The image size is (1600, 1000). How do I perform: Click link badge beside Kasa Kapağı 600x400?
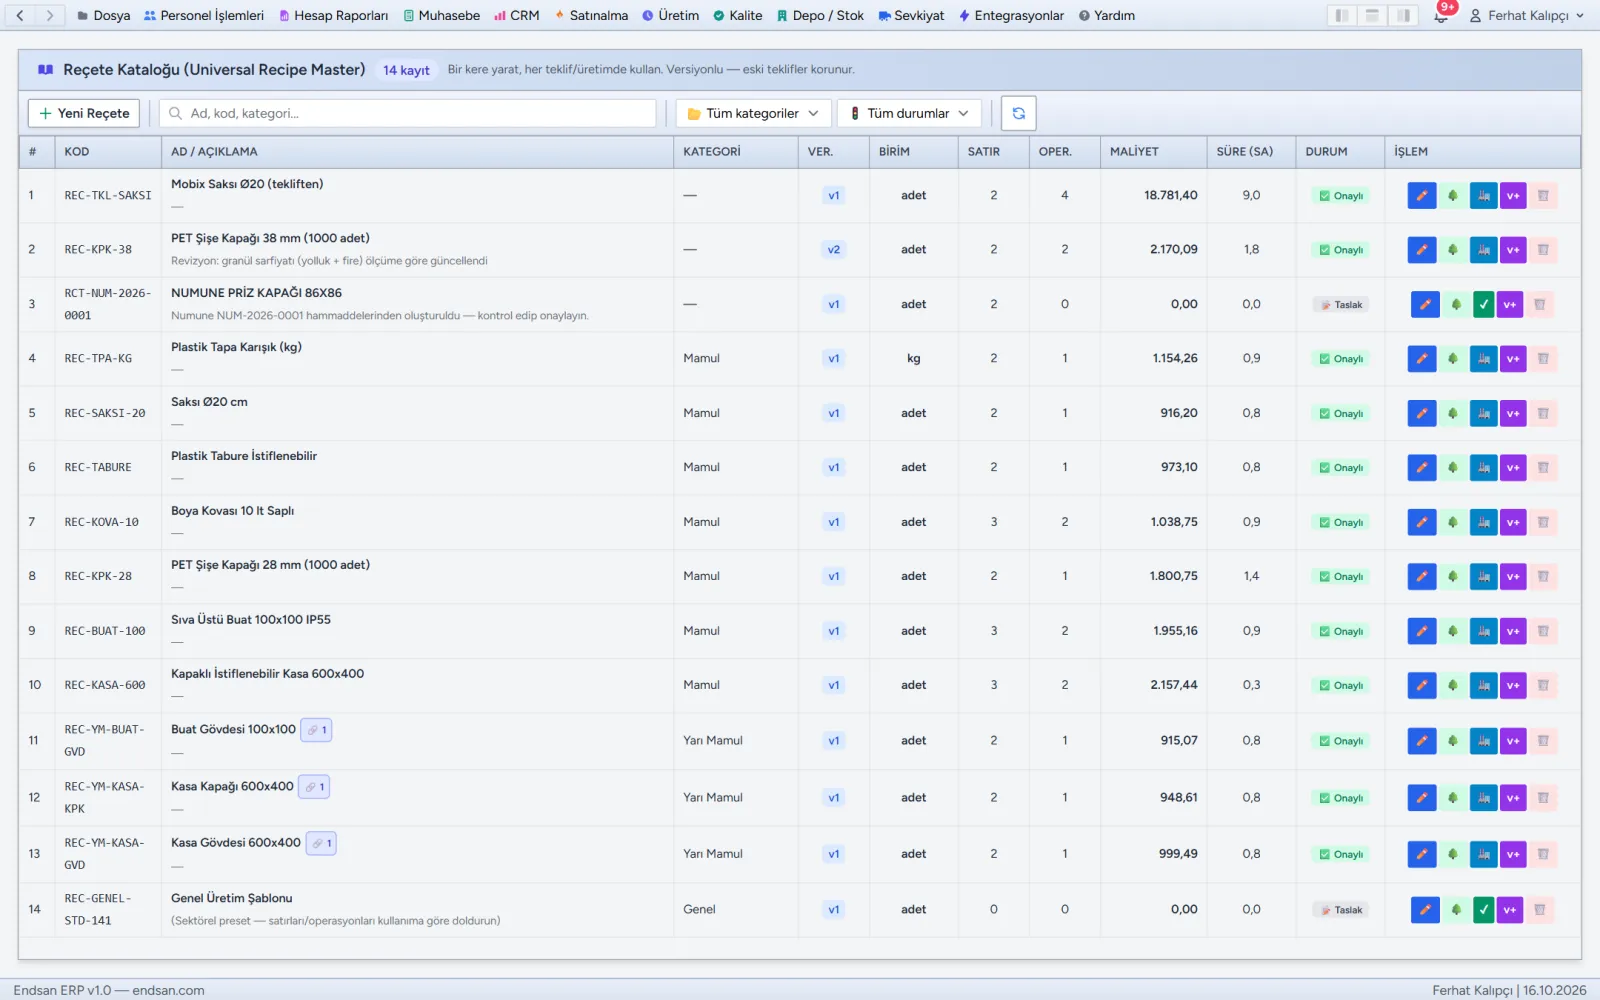[x=314, y=787]
